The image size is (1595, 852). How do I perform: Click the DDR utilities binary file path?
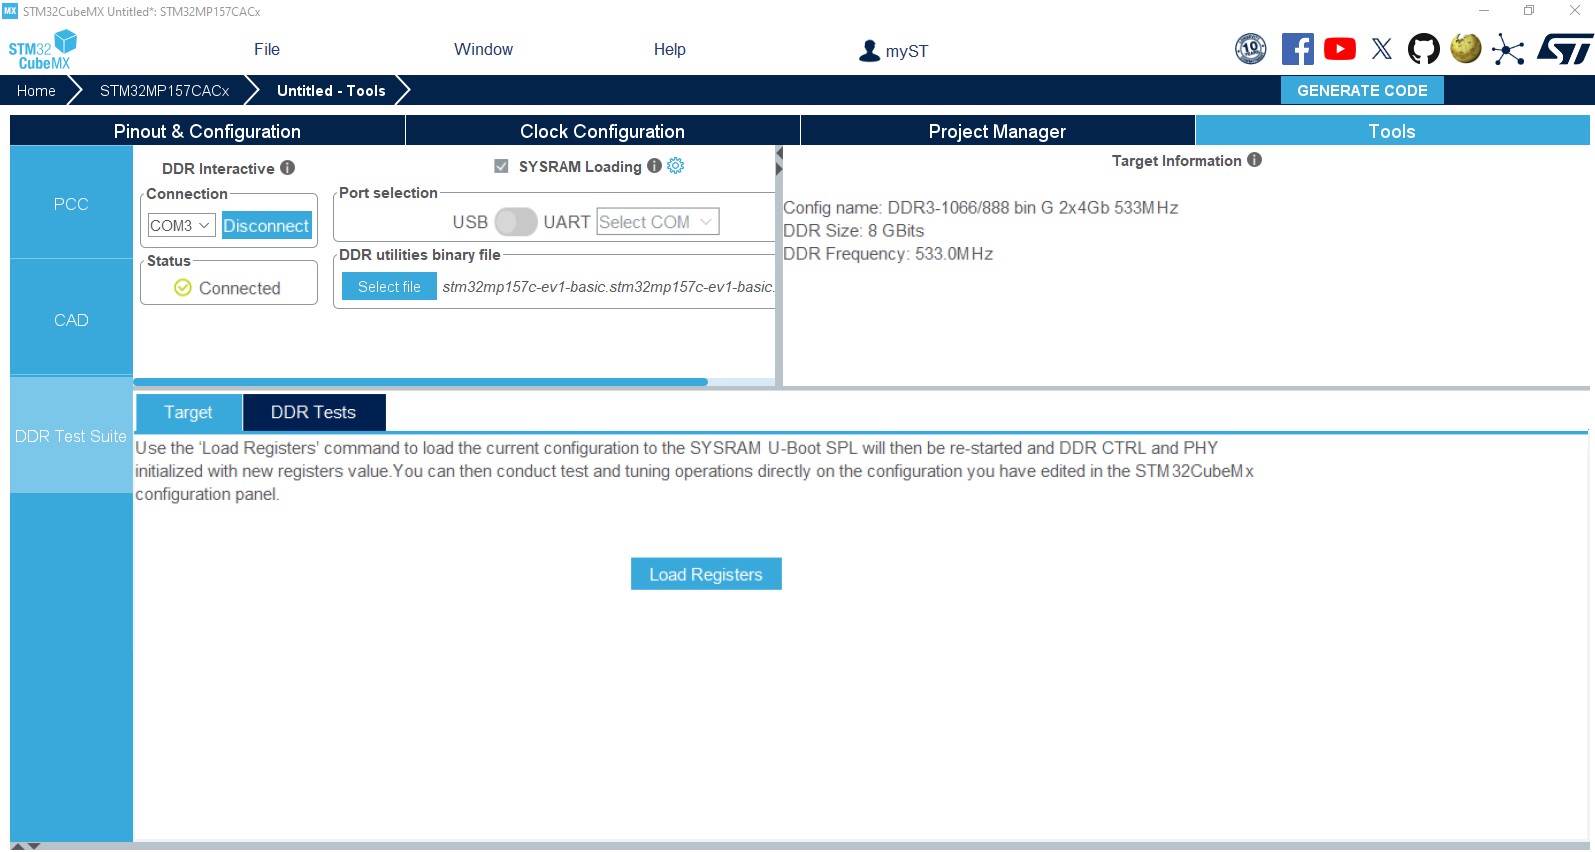click(608, 287)
